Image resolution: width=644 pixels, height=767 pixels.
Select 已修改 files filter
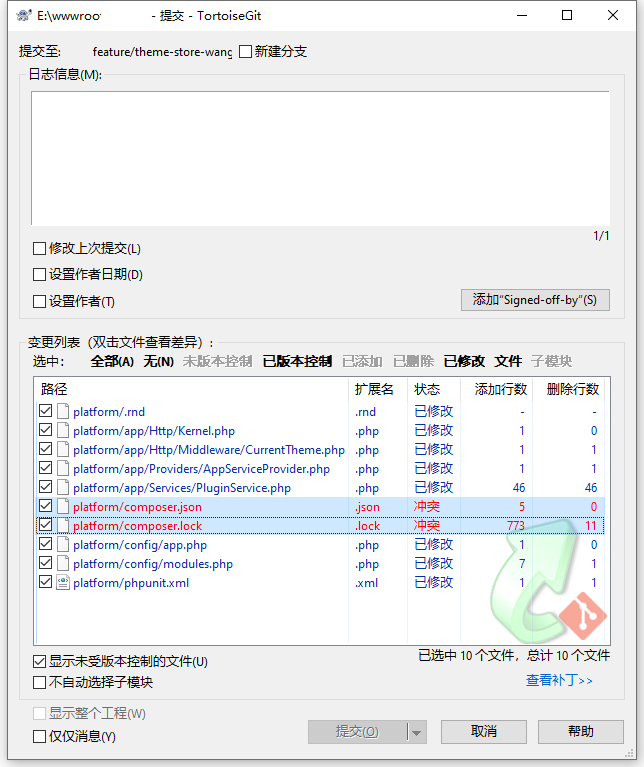[464, 361]
